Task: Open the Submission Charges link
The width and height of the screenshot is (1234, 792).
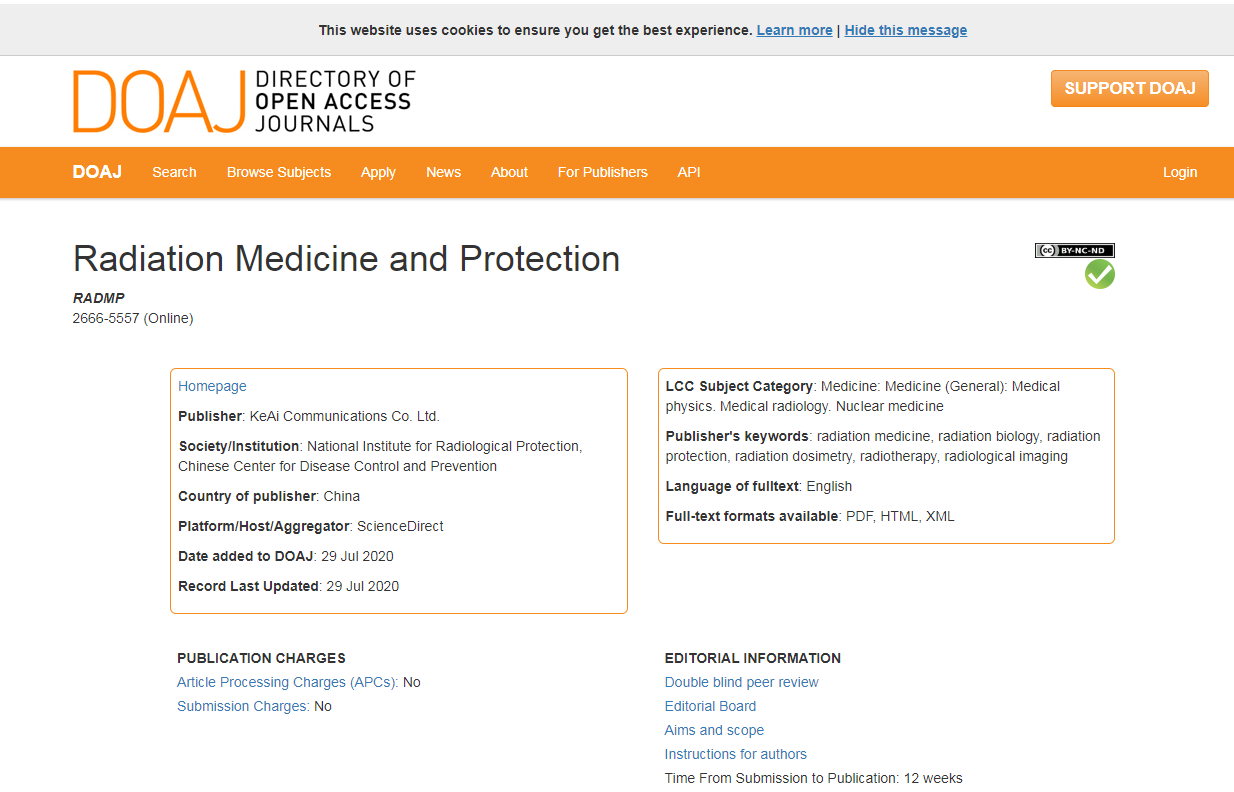Action: (x=243, y=706)
